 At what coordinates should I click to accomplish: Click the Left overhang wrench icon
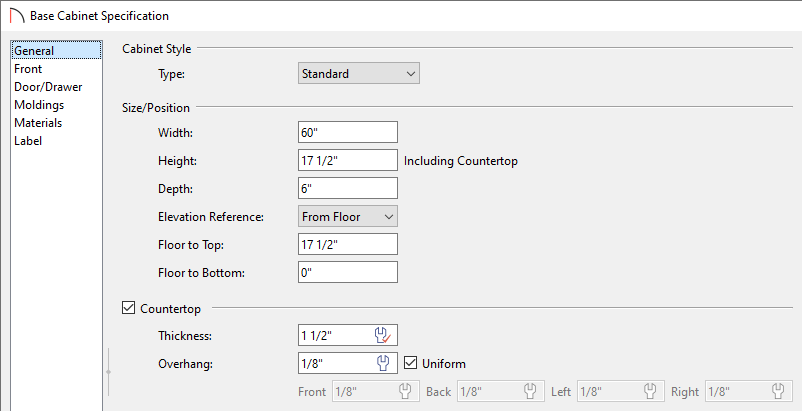coord(650,392)
